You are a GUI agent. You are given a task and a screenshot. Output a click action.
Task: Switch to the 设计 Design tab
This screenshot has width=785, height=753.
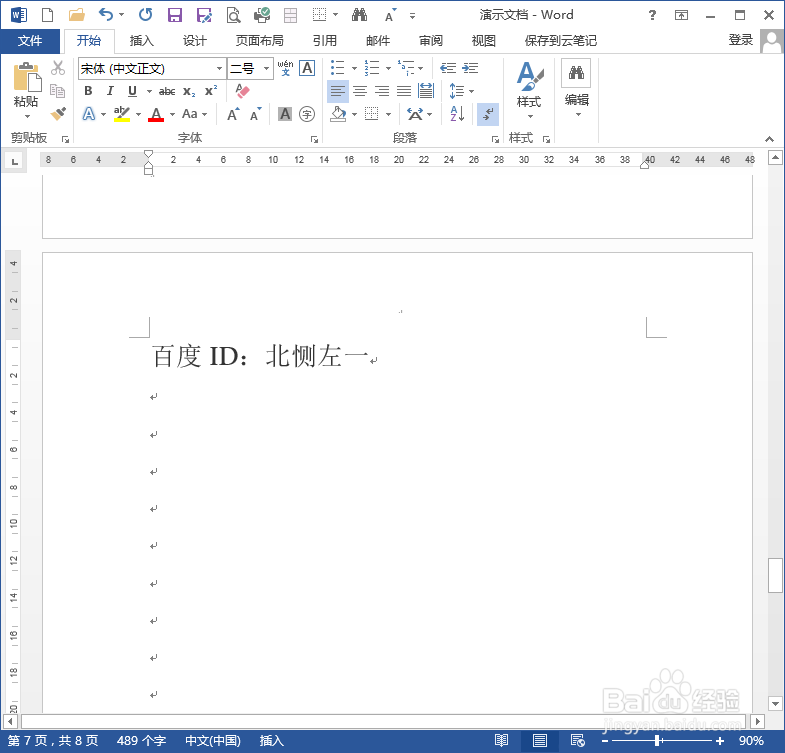tap(194, 41)
